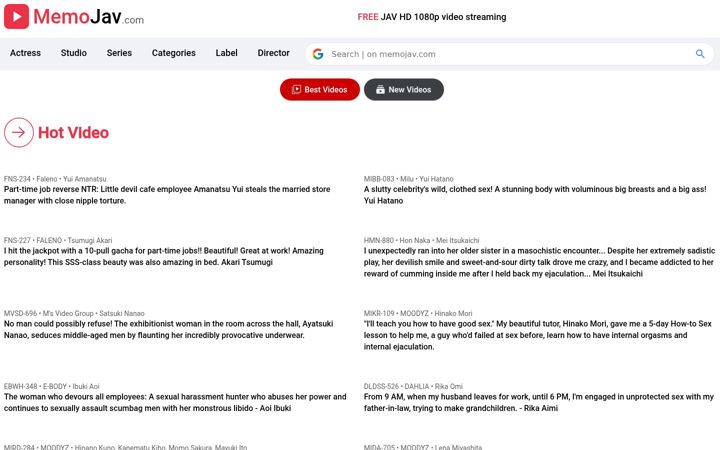720x450 pixels.
Task: Select the DLDSS-526 video code
Action: pyautogui.click(x=381, y=387)
